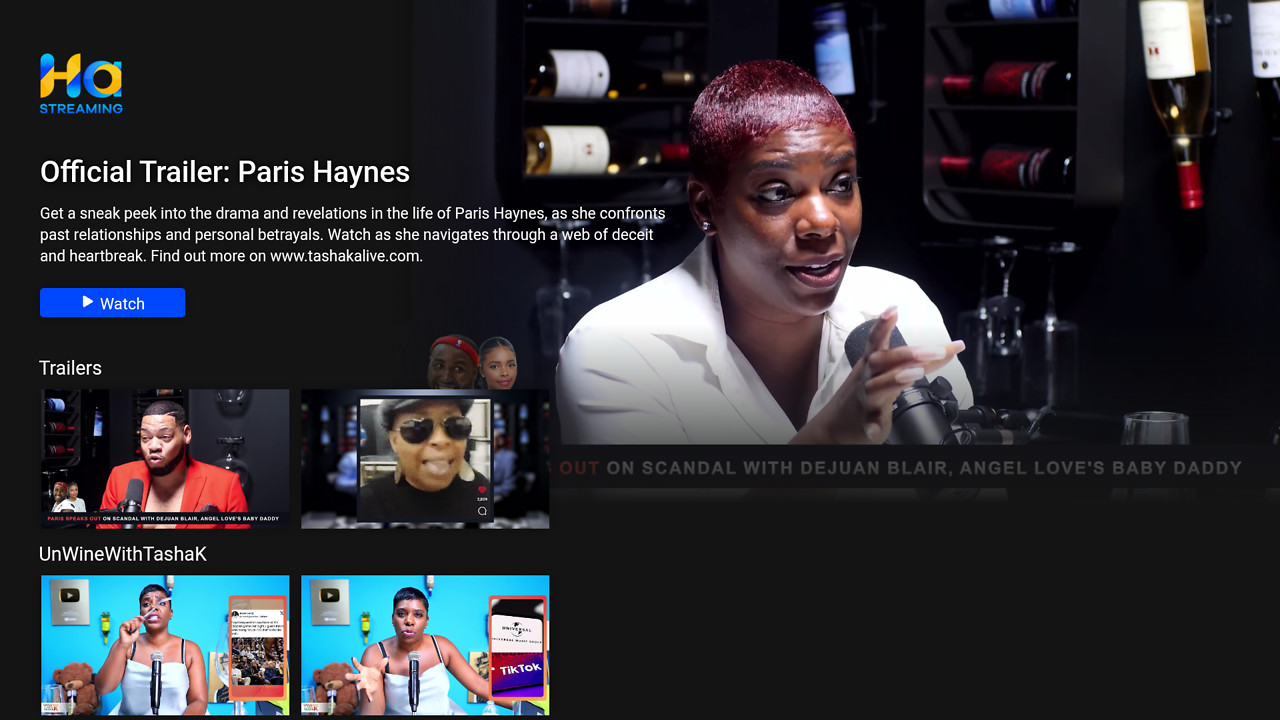Screen dimensions: 1280x720
Task: Select the play icon inside the Watch button
Action: point(87,303)
